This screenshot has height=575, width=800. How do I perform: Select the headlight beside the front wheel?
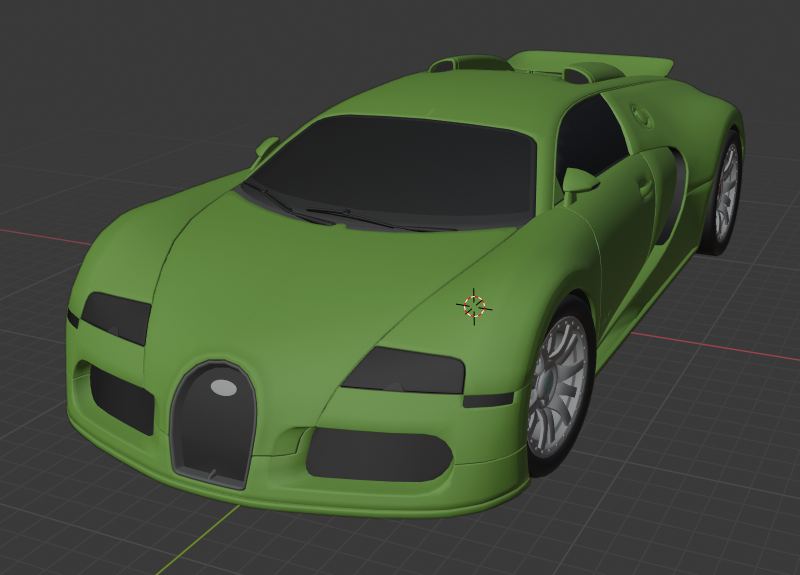(x=404, y=371)
